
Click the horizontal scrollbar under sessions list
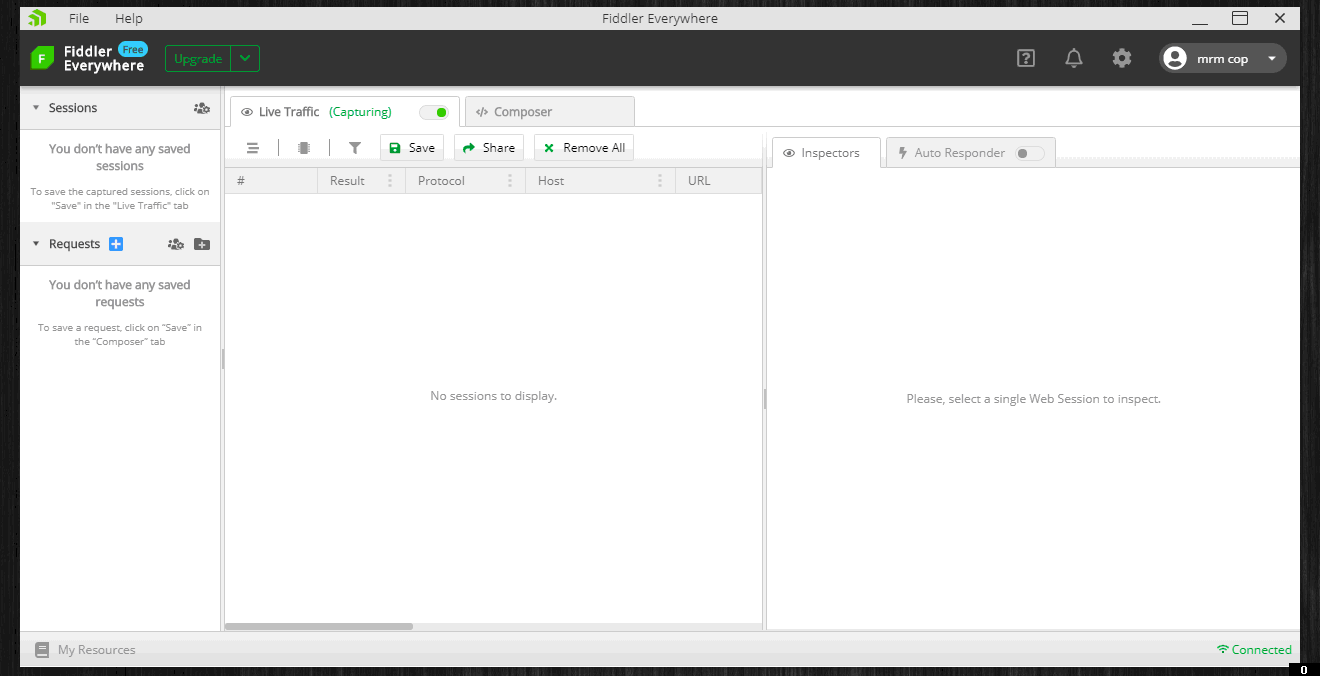[319, 627]
